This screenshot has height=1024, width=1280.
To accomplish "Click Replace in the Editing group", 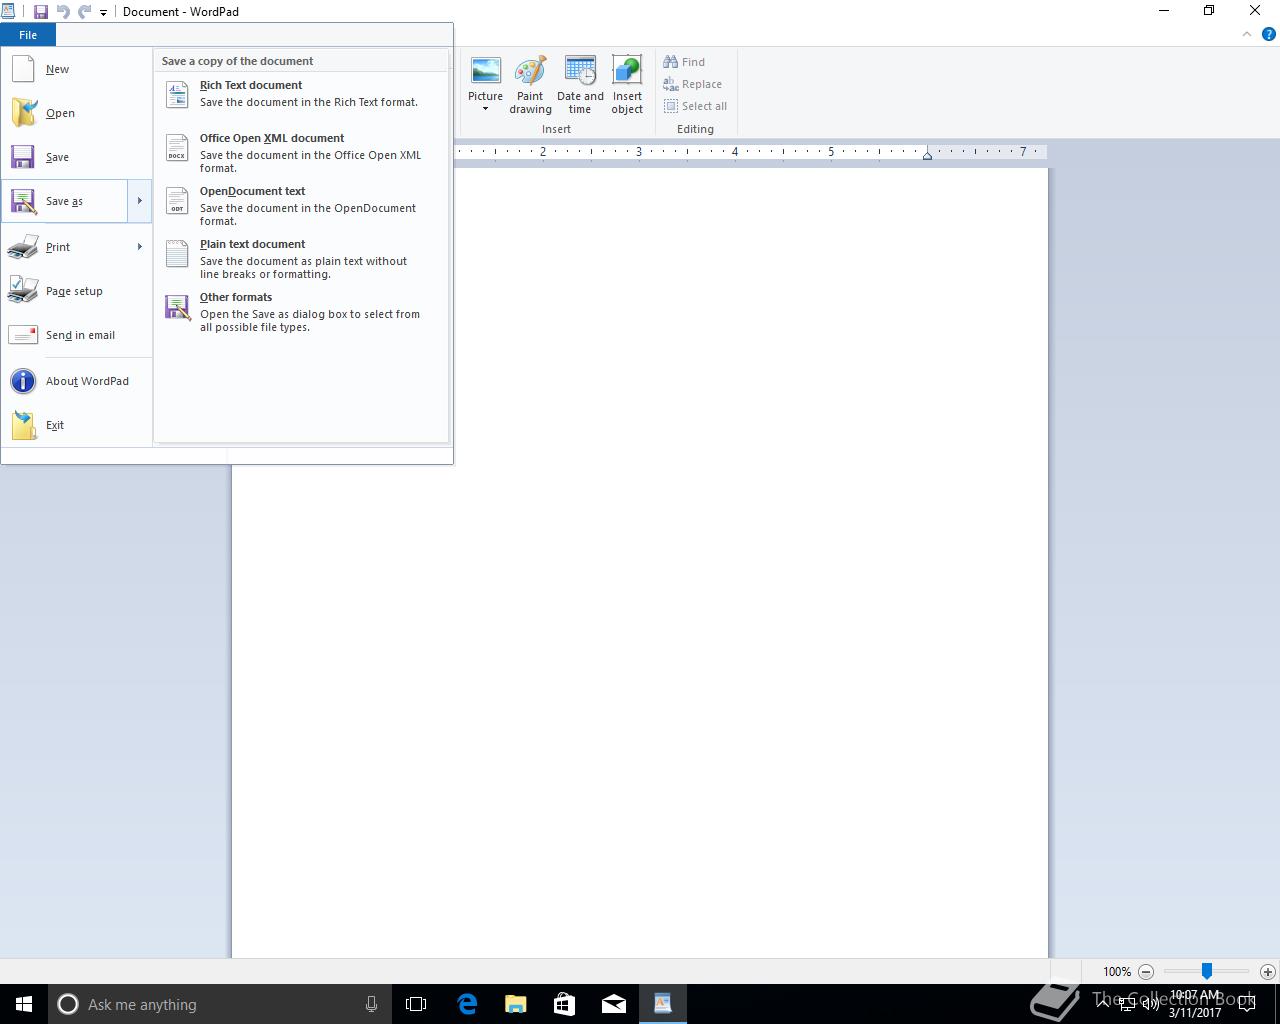I will coord(692,84).
